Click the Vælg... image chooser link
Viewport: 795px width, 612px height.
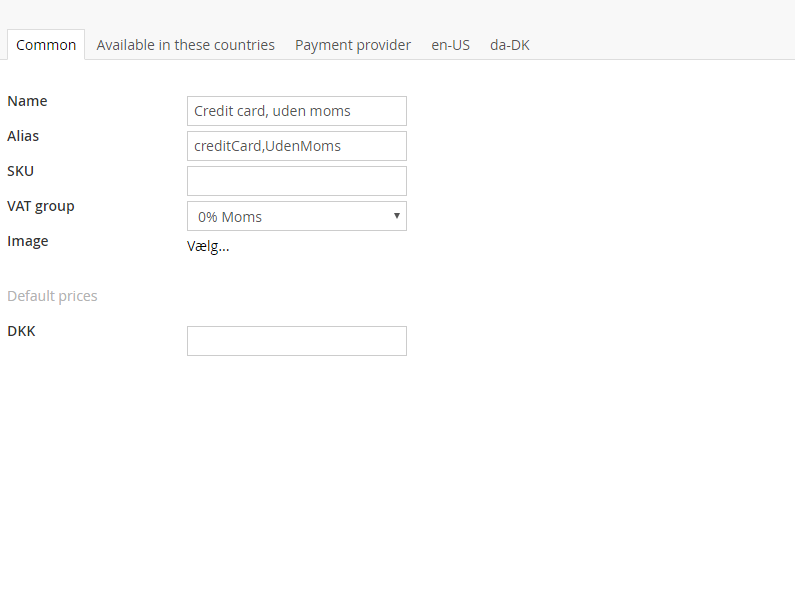pos(208,246)
